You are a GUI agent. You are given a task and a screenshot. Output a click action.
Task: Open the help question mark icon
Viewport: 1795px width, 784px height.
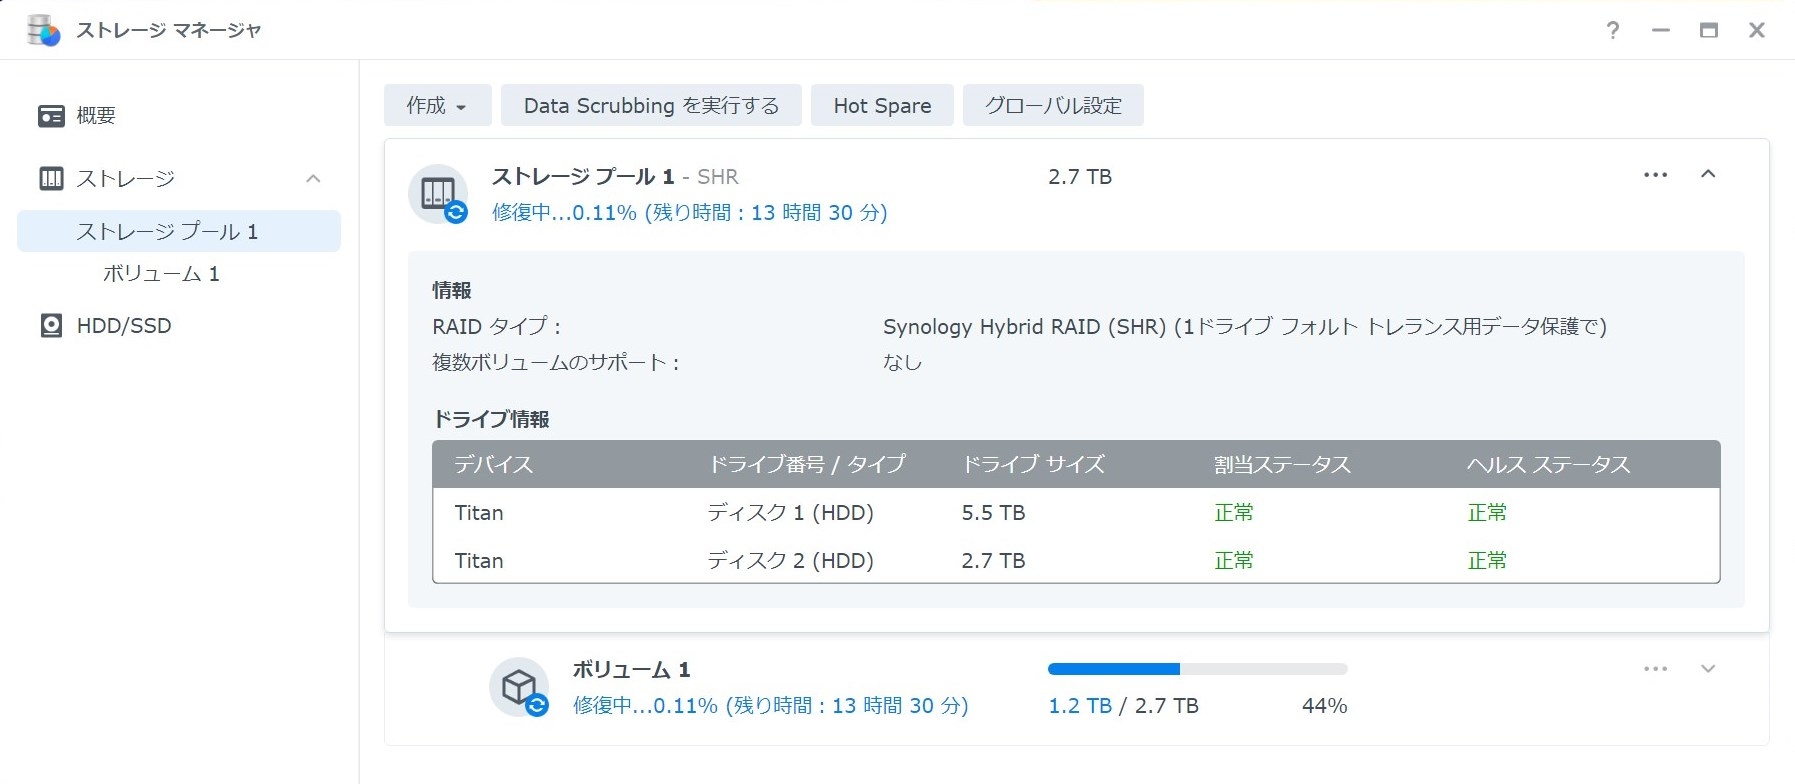point(1612,30)
